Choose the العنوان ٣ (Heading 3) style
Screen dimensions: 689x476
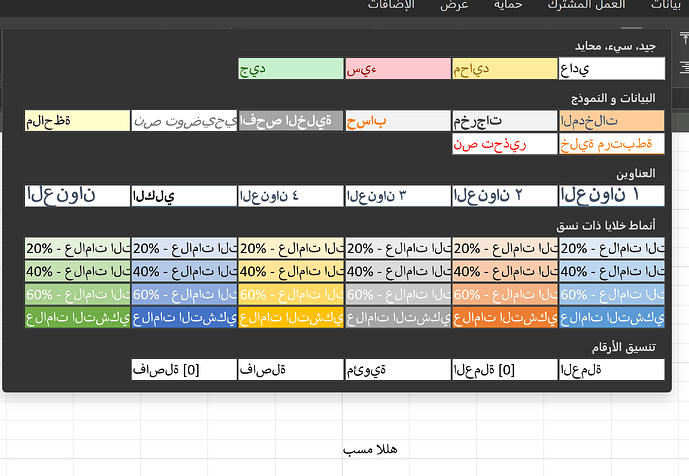click(x=398, y=196)
